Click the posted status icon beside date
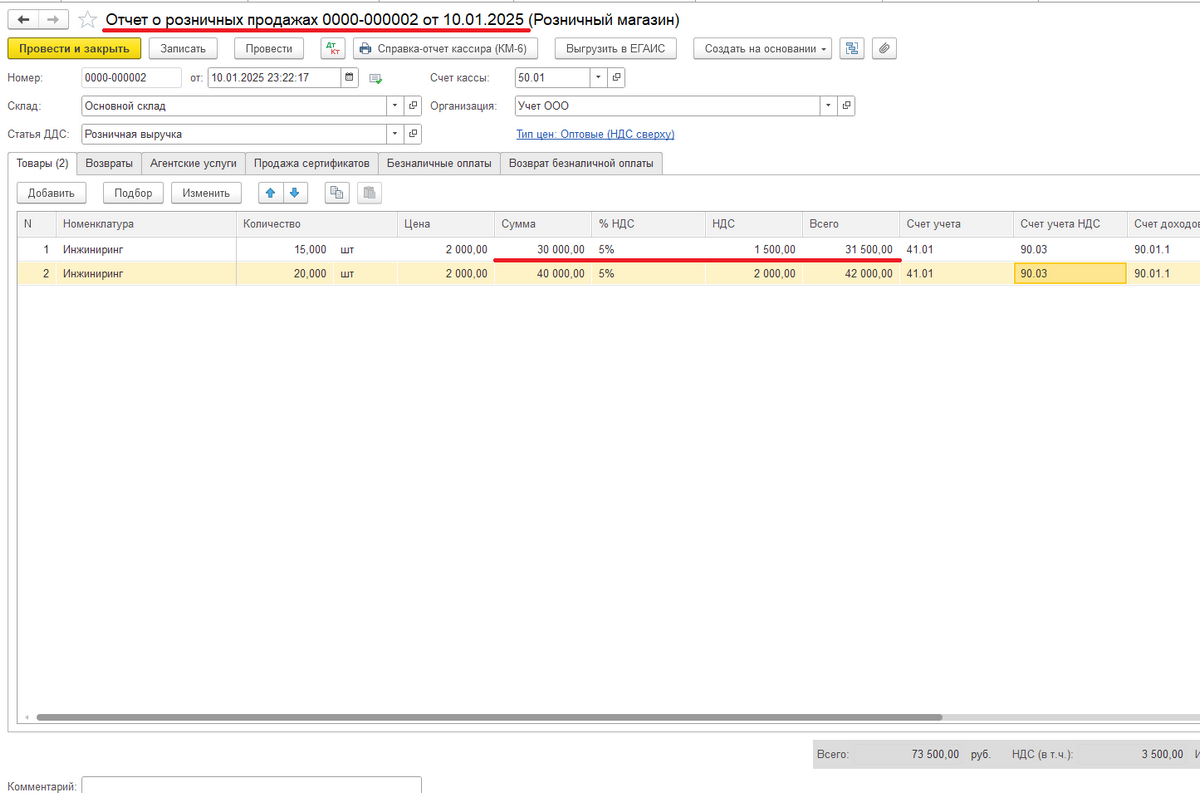 [376, 78]
